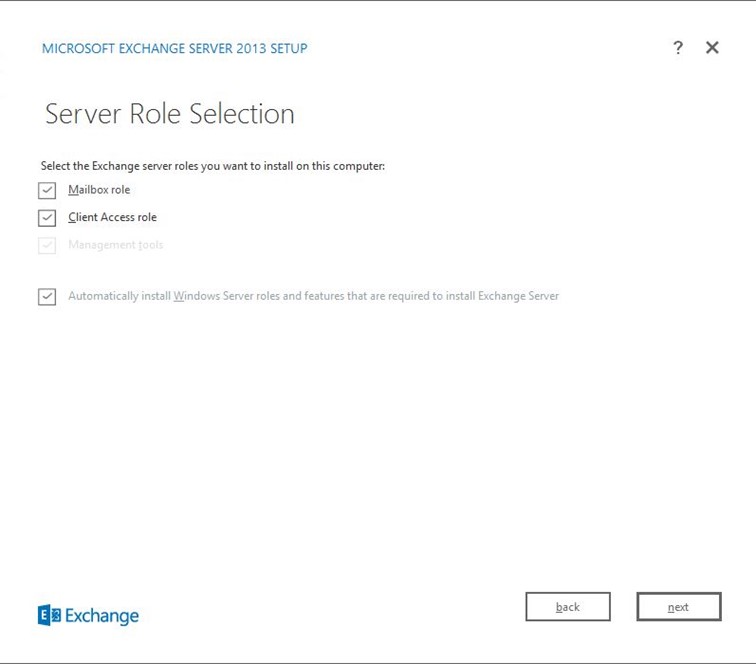Open setup help with the question mark icon
Screen dimensions: 756x664
point(678,48)
